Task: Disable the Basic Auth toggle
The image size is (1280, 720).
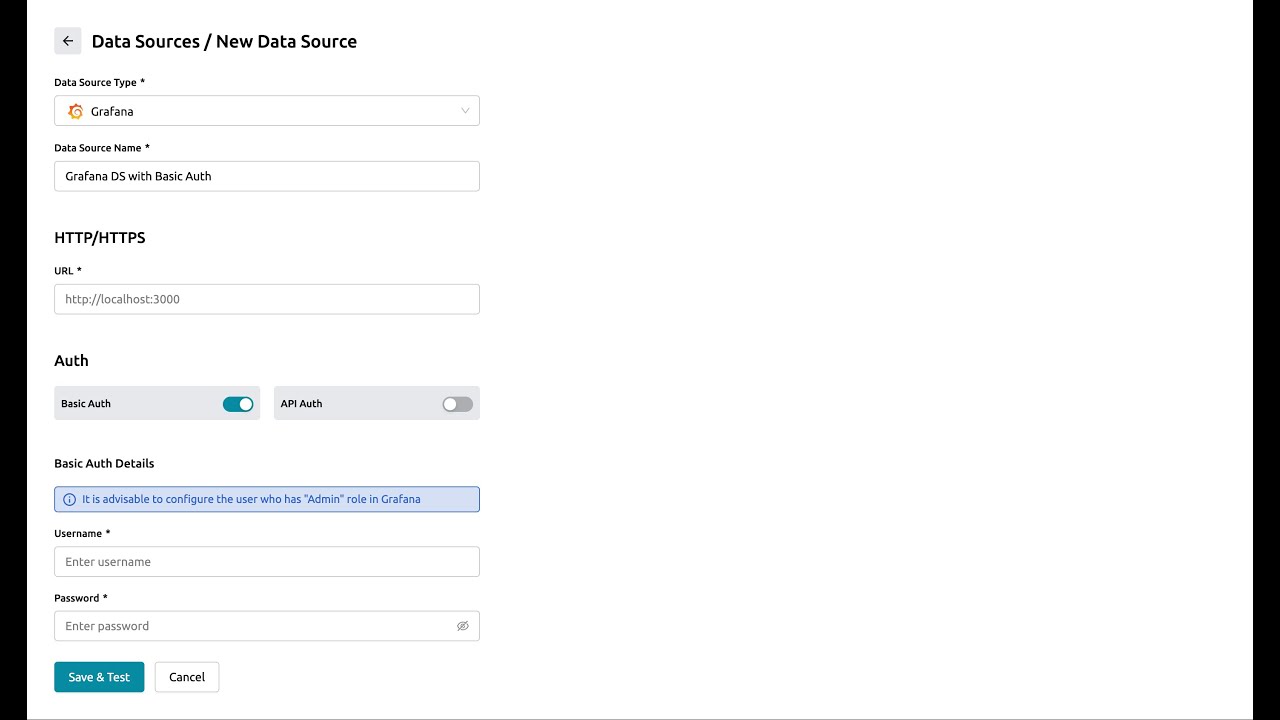Action: coord(238,404)
